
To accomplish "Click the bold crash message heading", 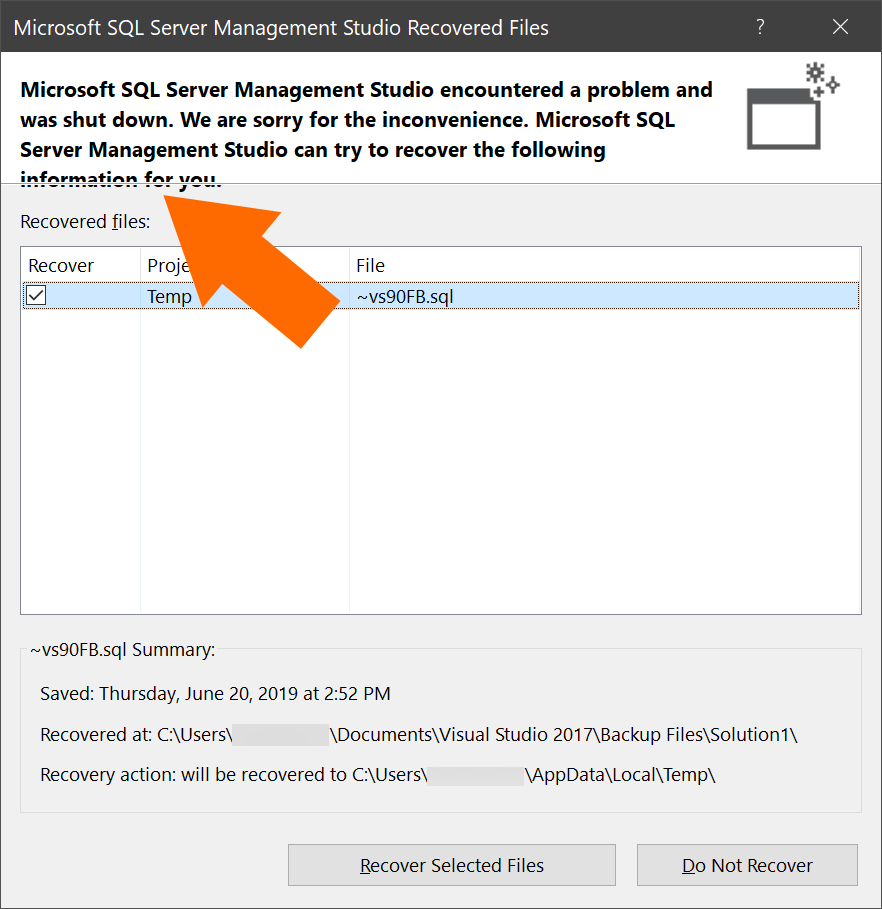I will click(366, 120).
